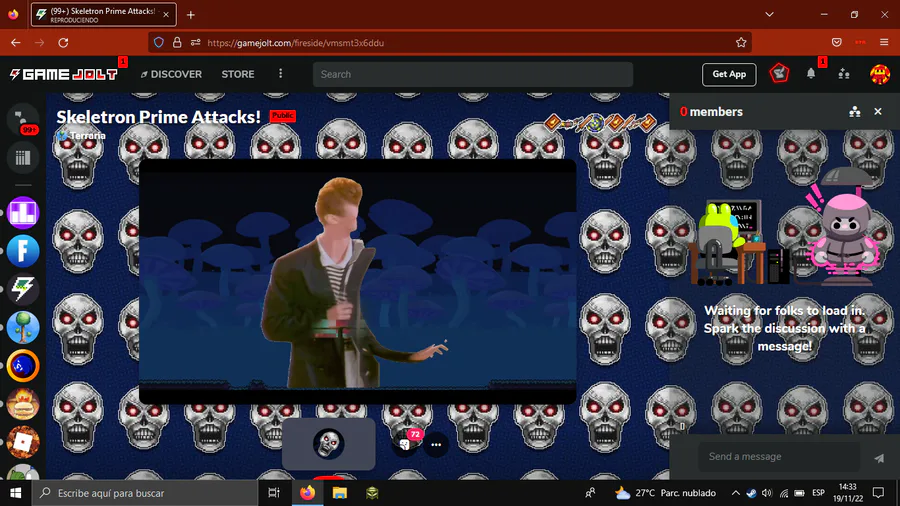Screen dimensions: 900x506
Task: Open the Sonic ring community in sidebar
Action: [x=23, y=365]
